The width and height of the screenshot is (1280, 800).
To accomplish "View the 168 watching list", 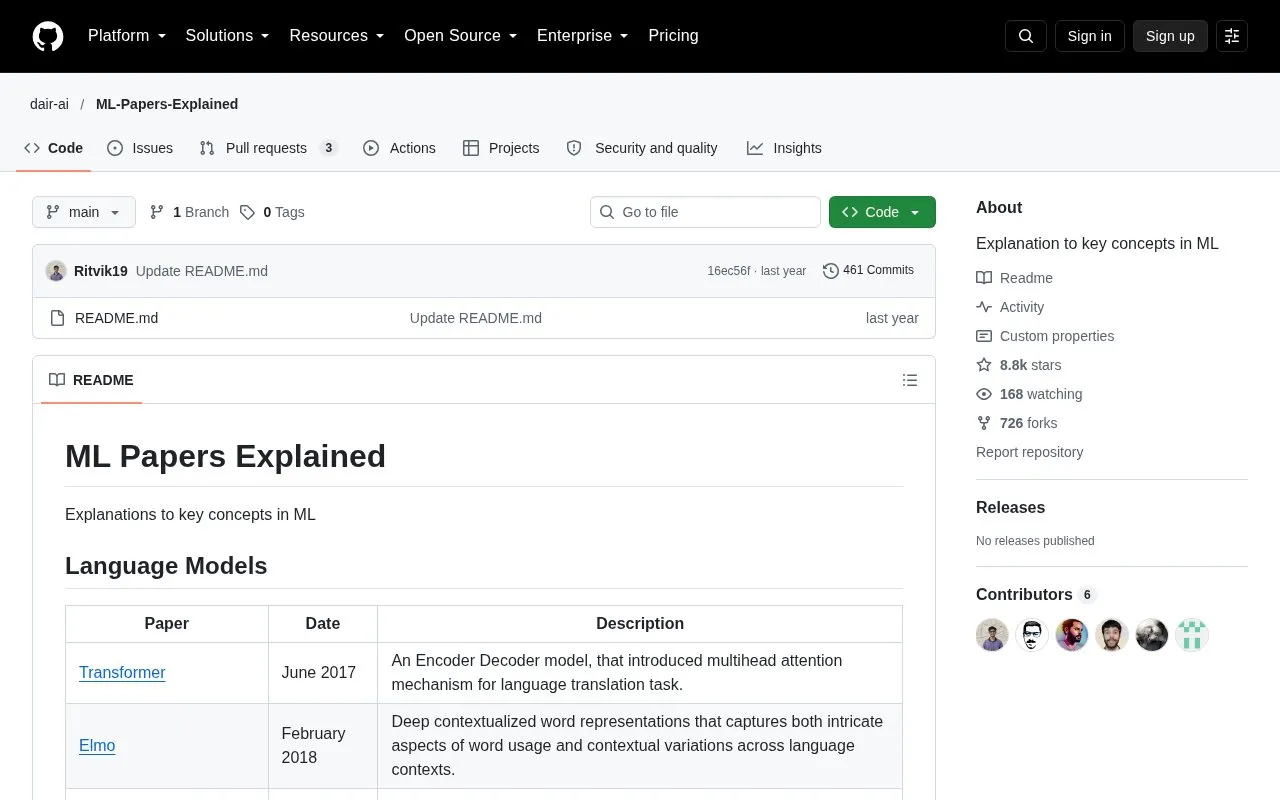I will click(x=1029, y=394).
